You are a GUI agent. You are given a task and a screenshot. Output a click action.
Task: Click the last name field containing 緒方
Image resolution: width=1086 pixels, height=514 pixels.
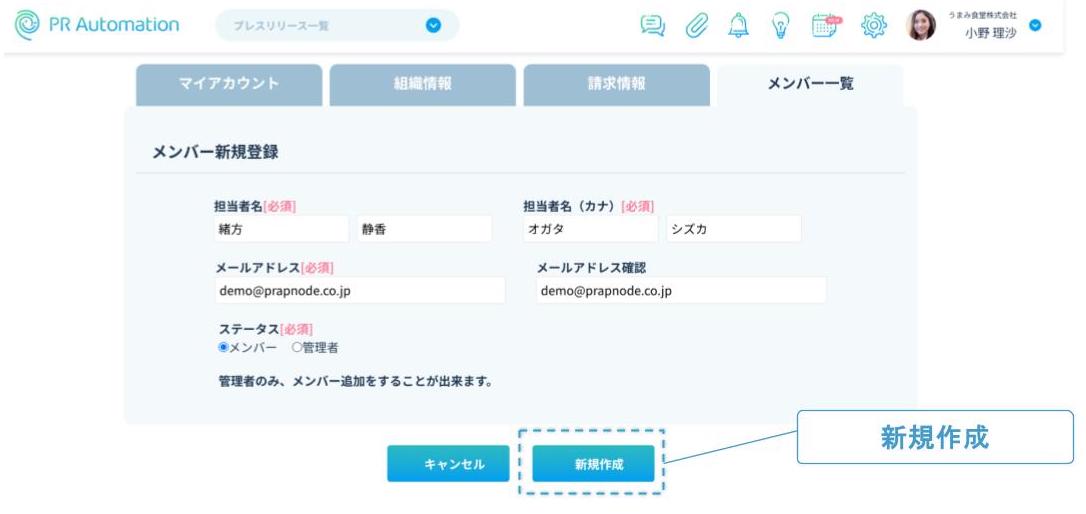click(281, 229)
